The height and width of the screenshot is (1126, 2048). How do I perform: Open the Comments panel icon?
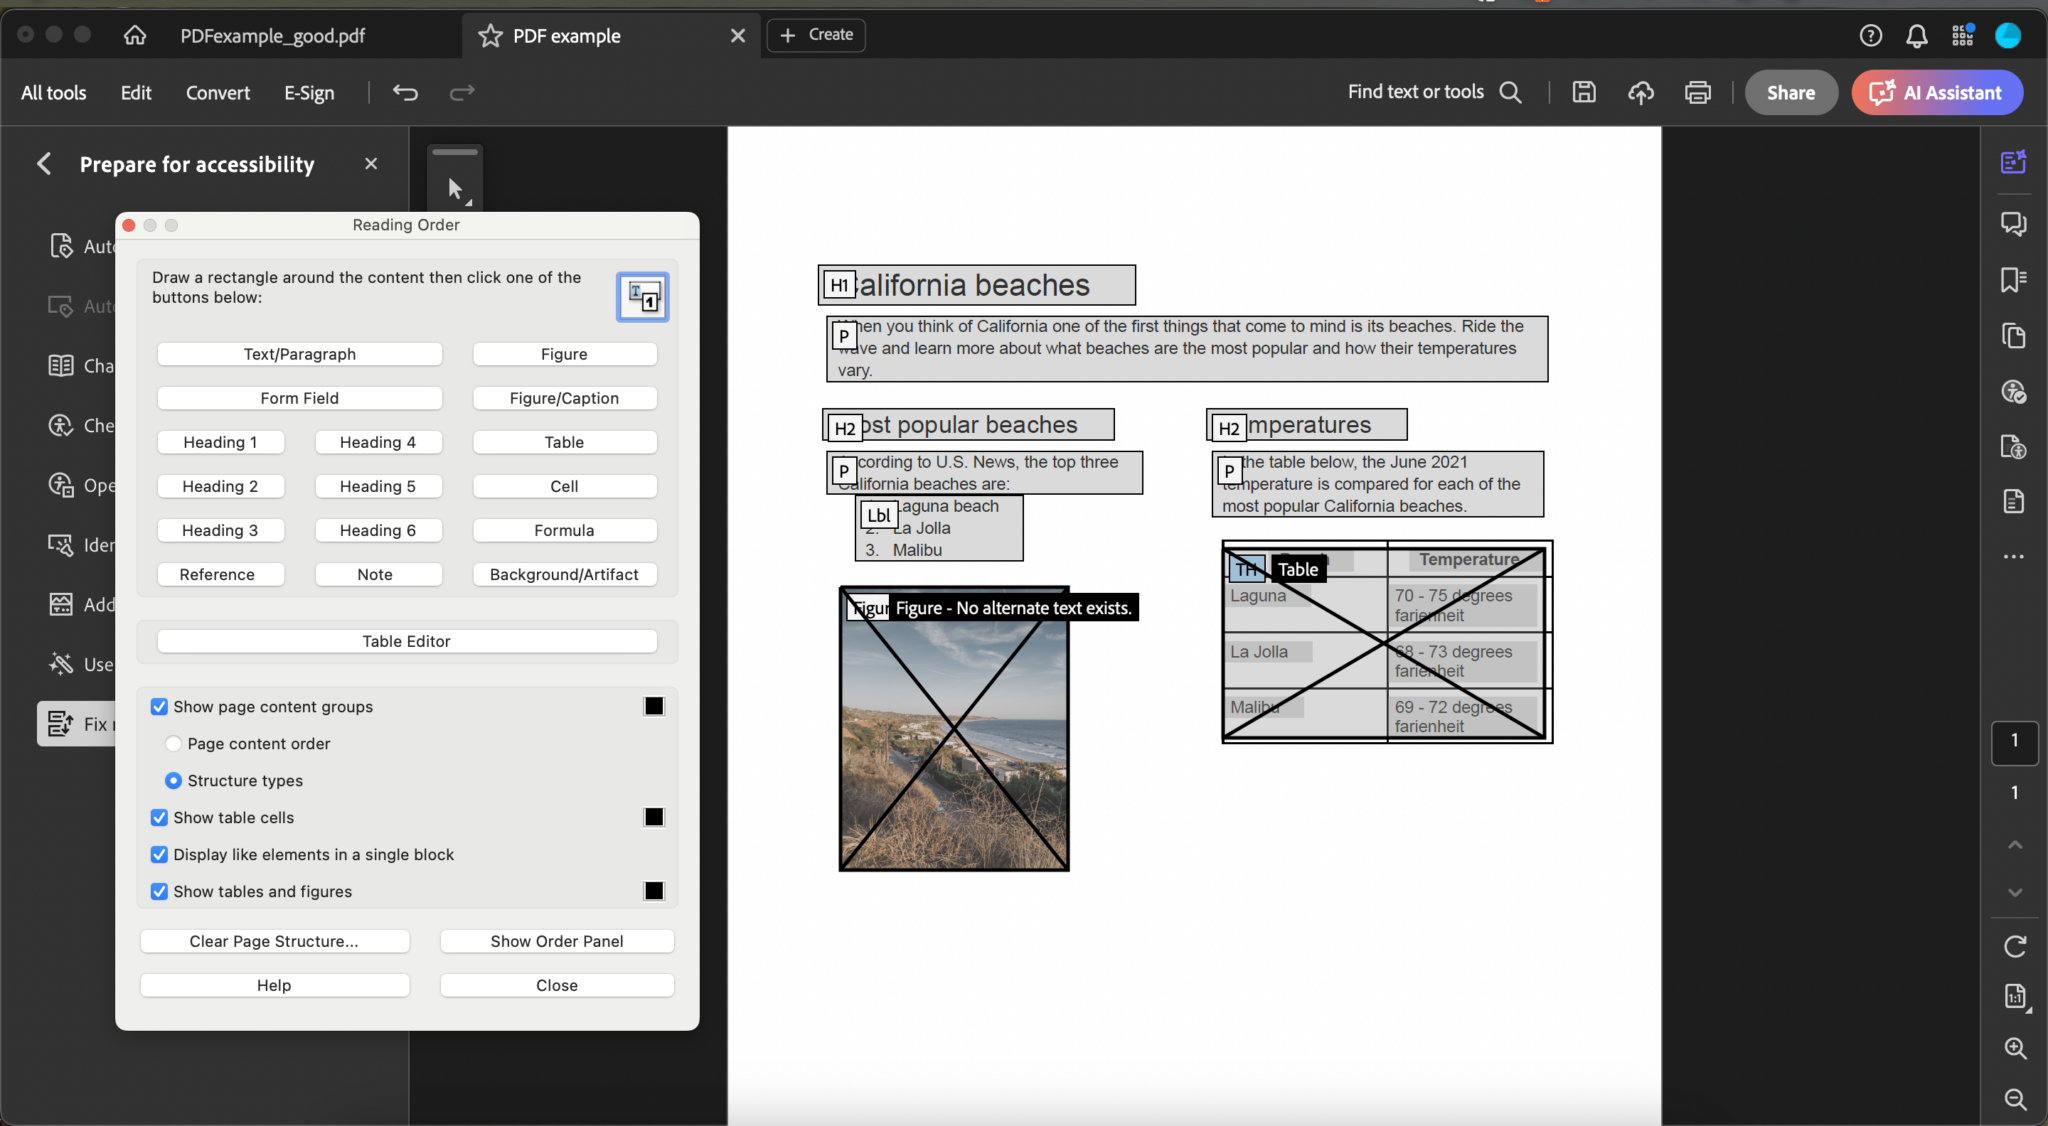click(2014, 224)
